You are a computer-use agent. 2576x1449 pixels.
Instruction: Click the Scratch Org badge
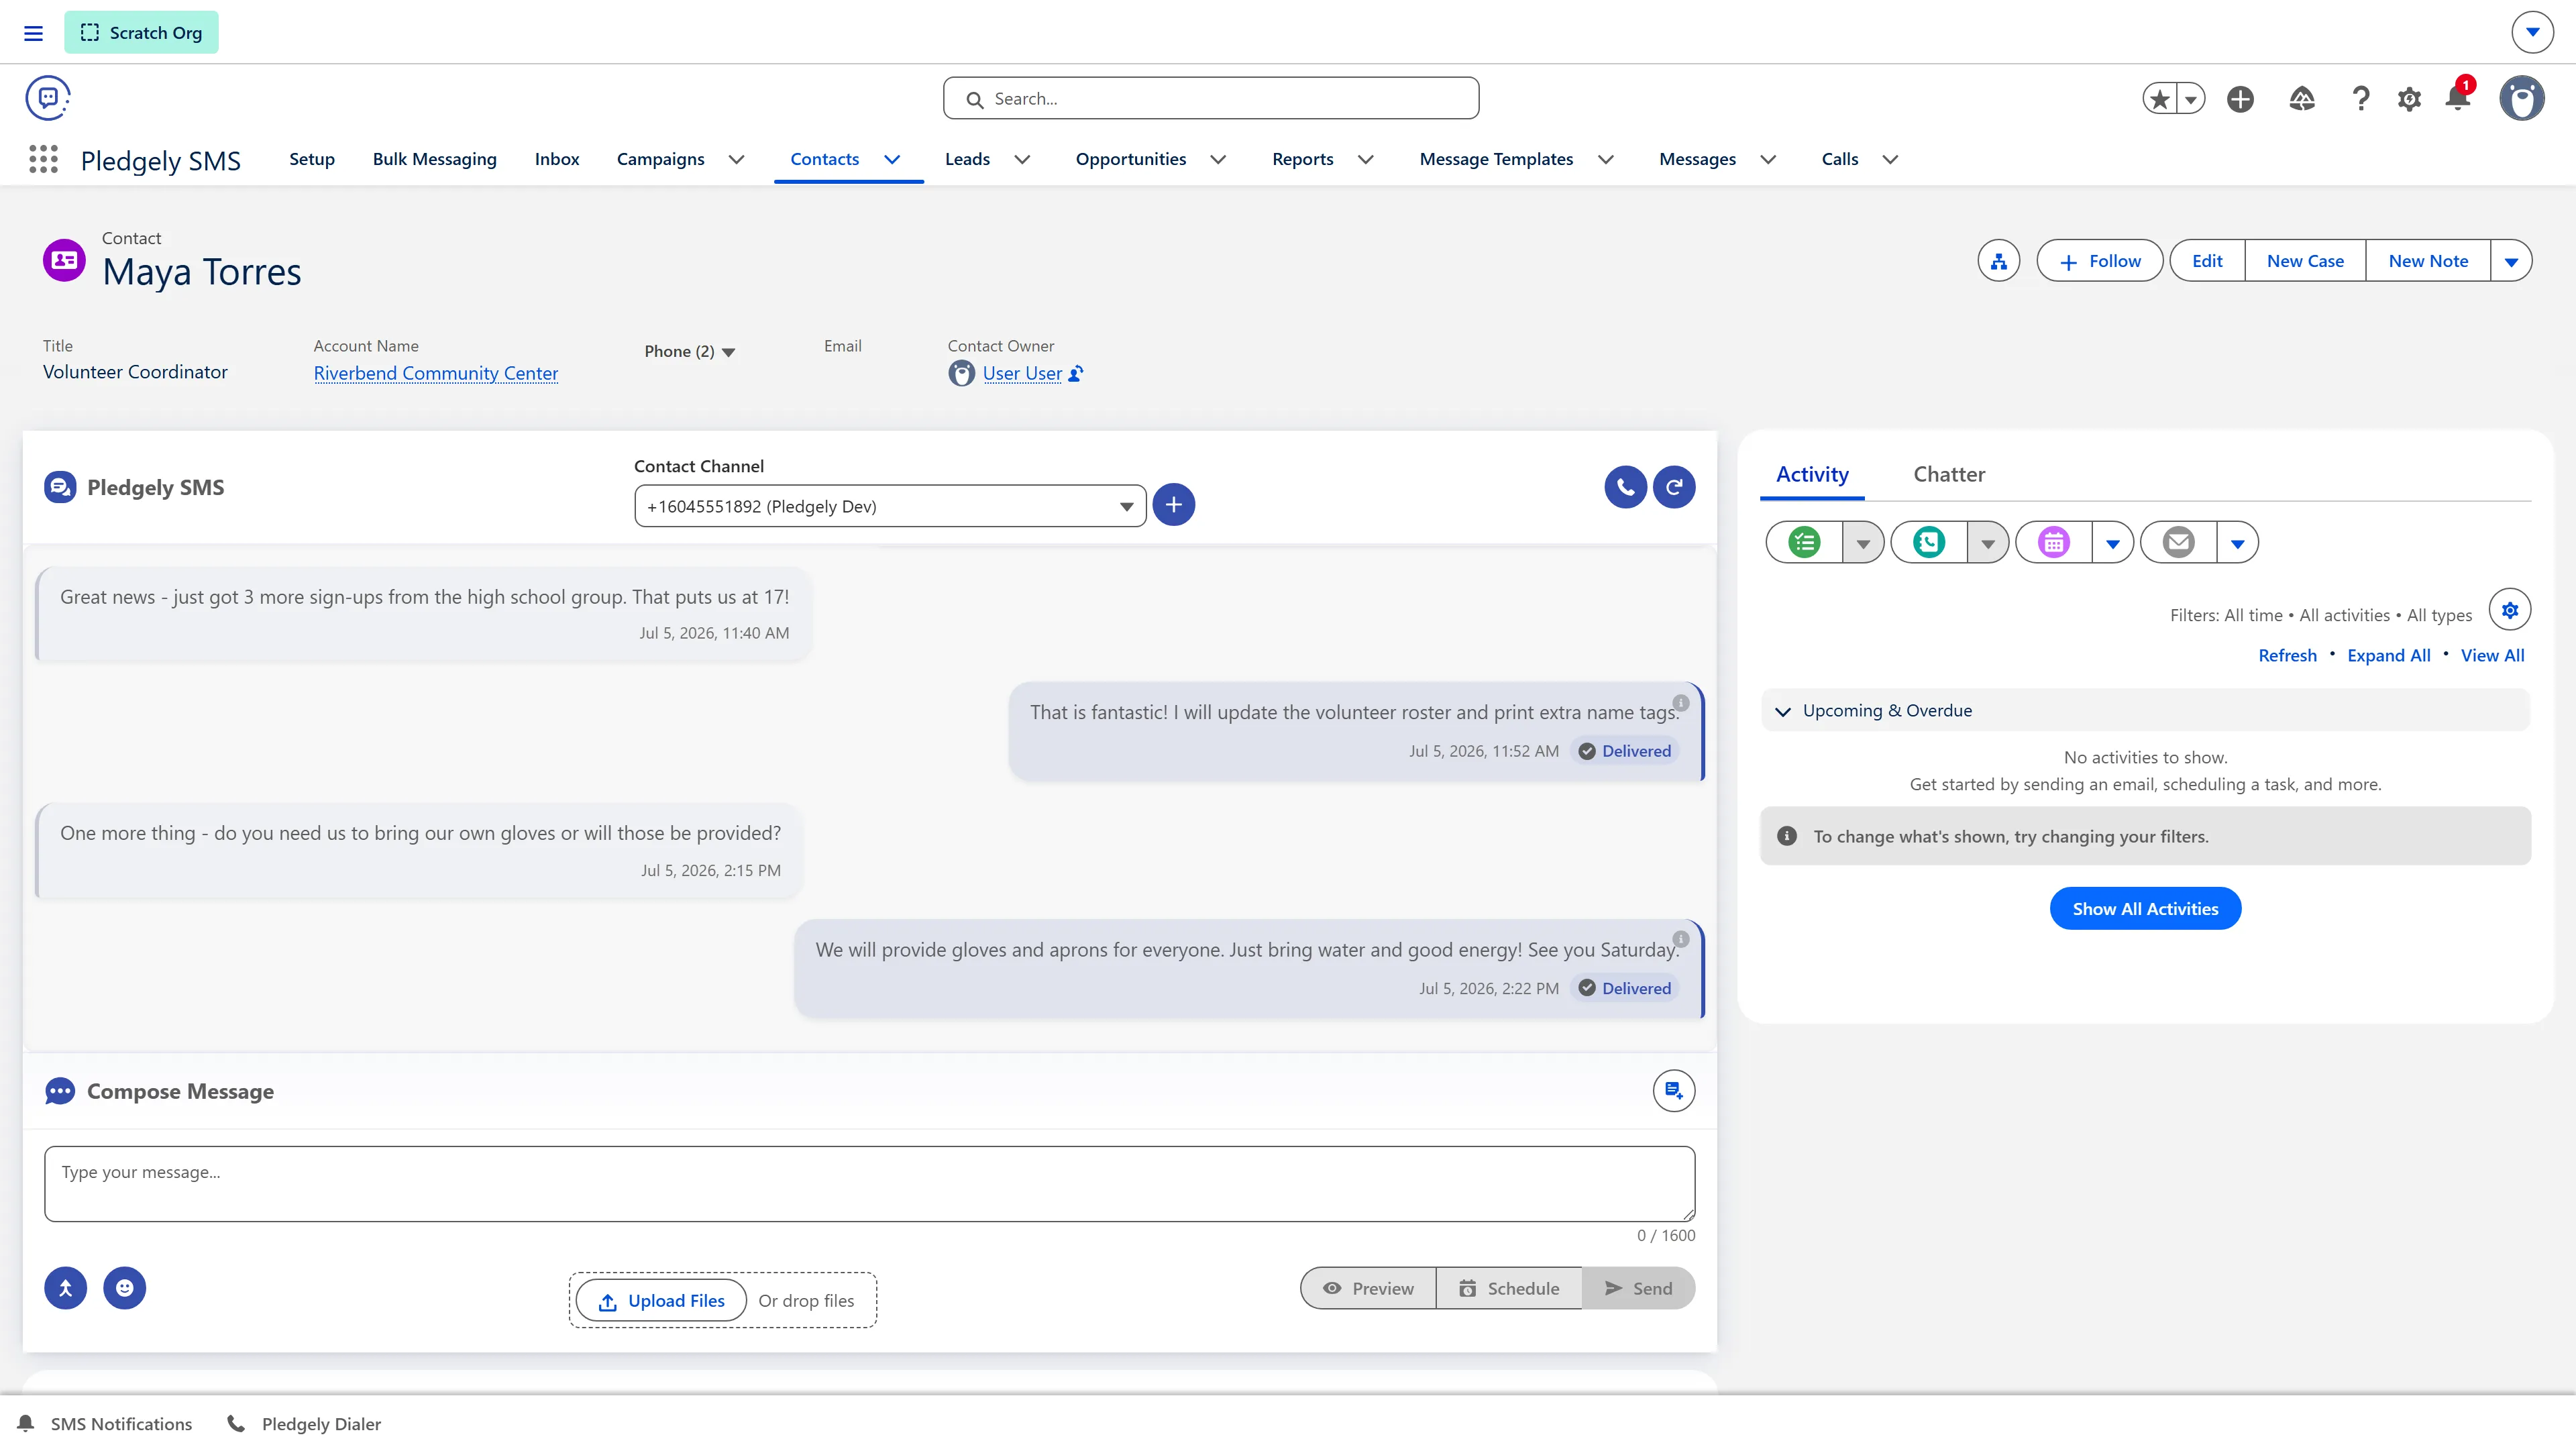click(141, 33)
